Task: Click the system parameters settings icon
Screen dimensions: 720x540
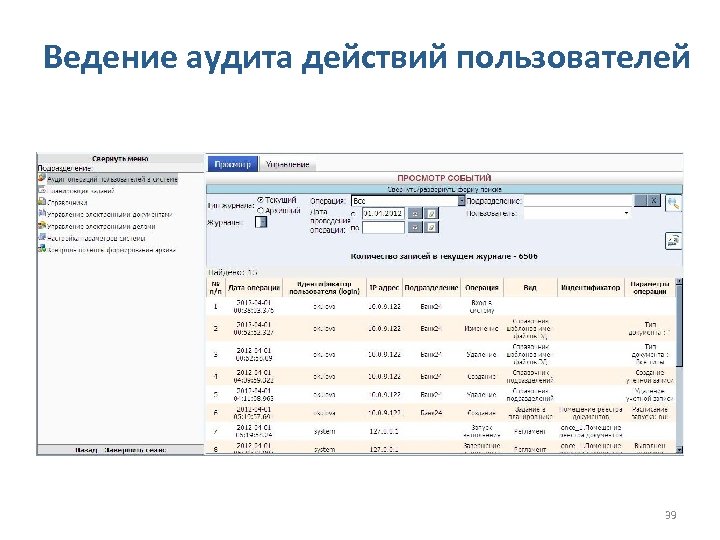Action: tap(42, 237)
